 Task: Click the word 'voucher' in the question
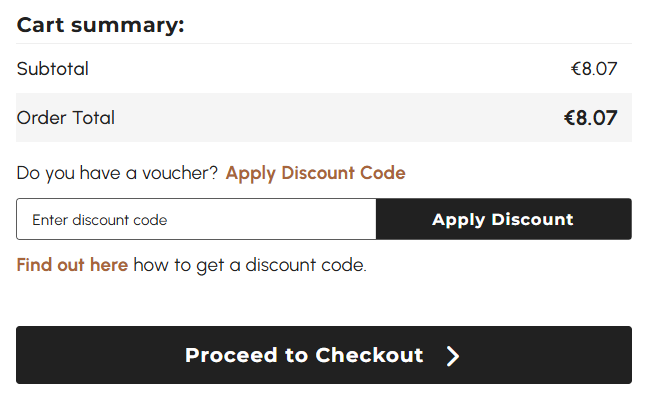point(179,173)
